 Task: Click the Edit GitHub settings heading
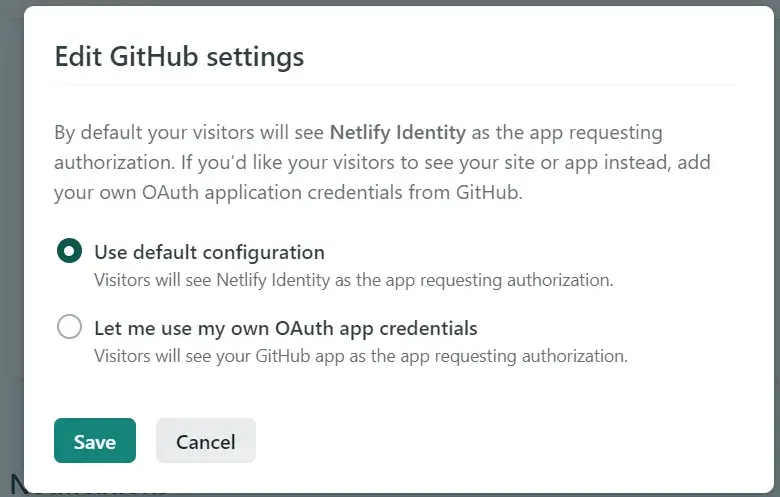click(179, 56)
